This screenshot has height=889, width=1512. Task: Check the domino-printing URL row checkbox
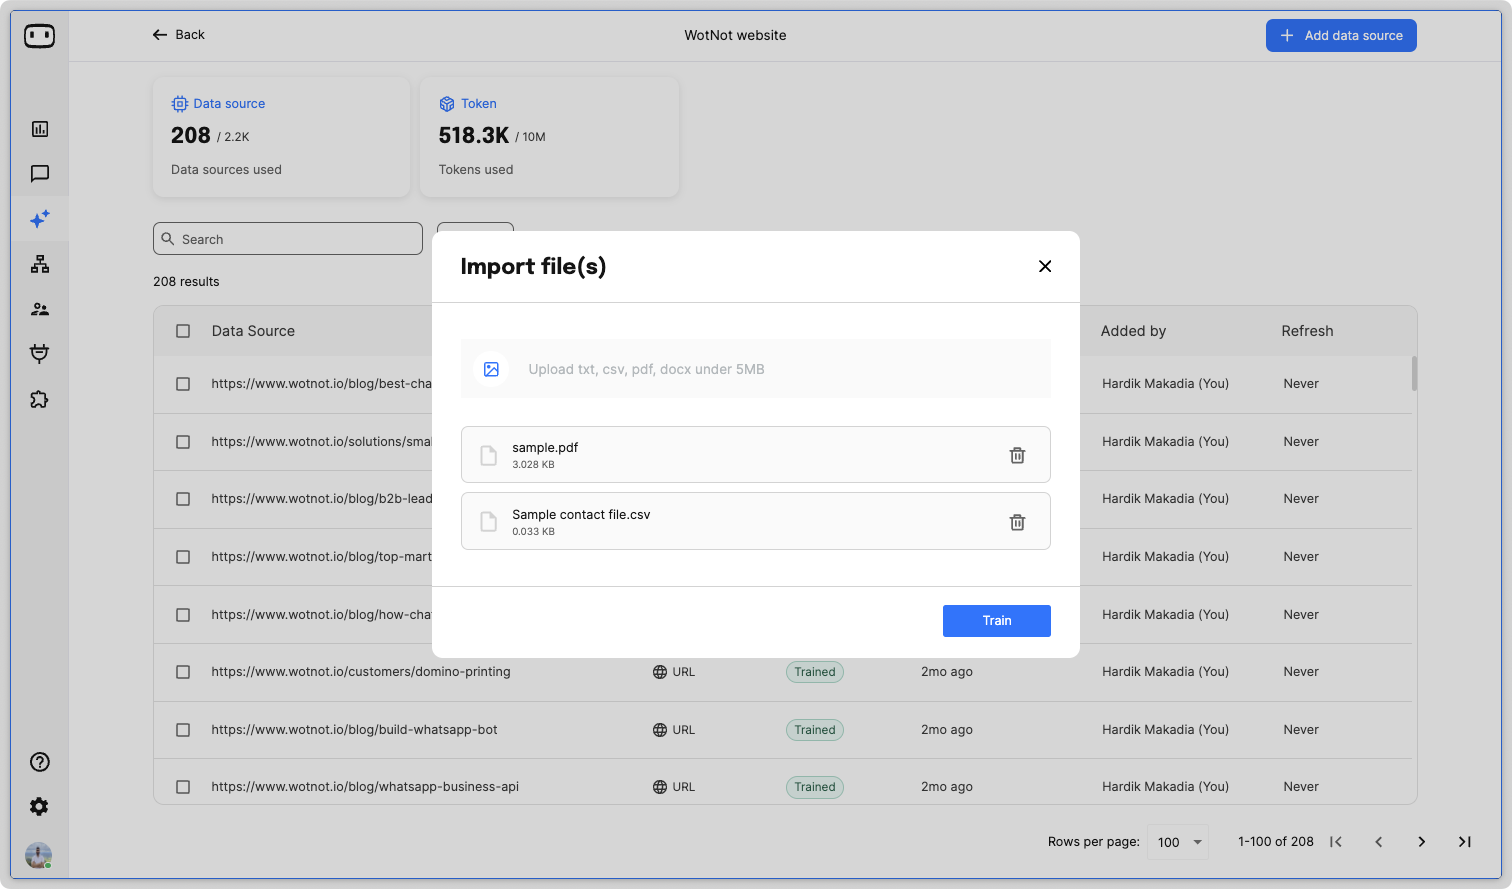(x=183, y=672)
